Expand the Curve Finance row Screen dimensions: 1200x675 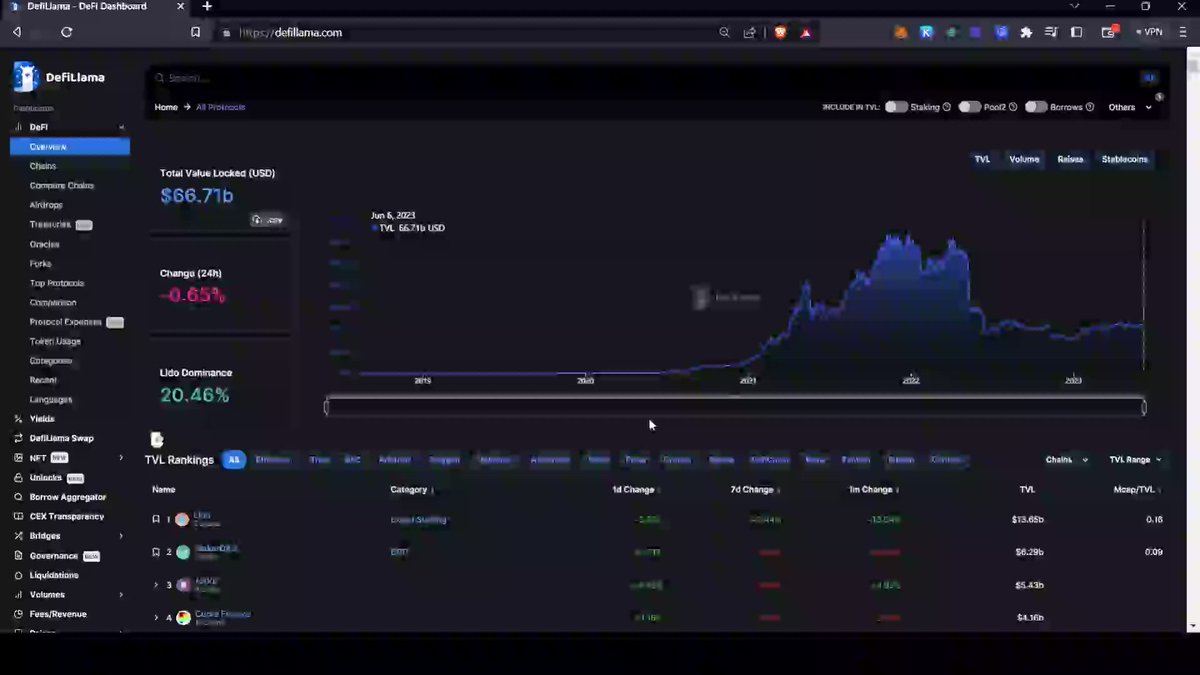click(156, 618)
